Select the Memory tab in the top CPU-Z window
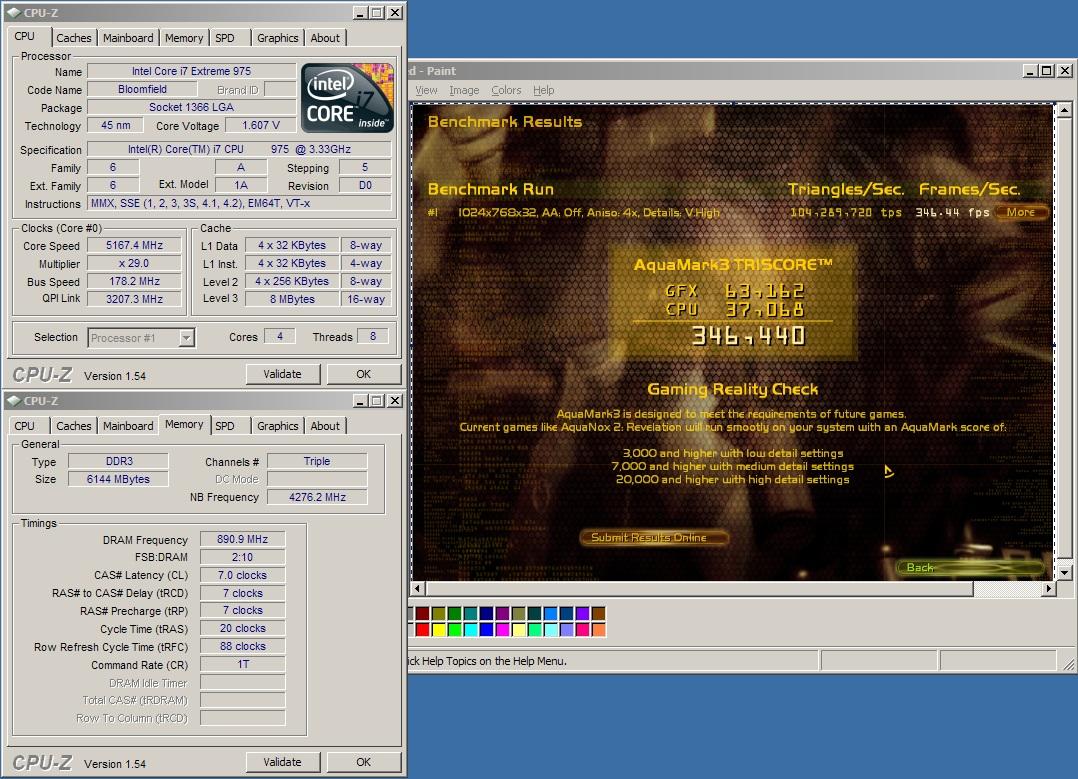Viewport: 1078px width, 779px height. click(x=184, y=38)
